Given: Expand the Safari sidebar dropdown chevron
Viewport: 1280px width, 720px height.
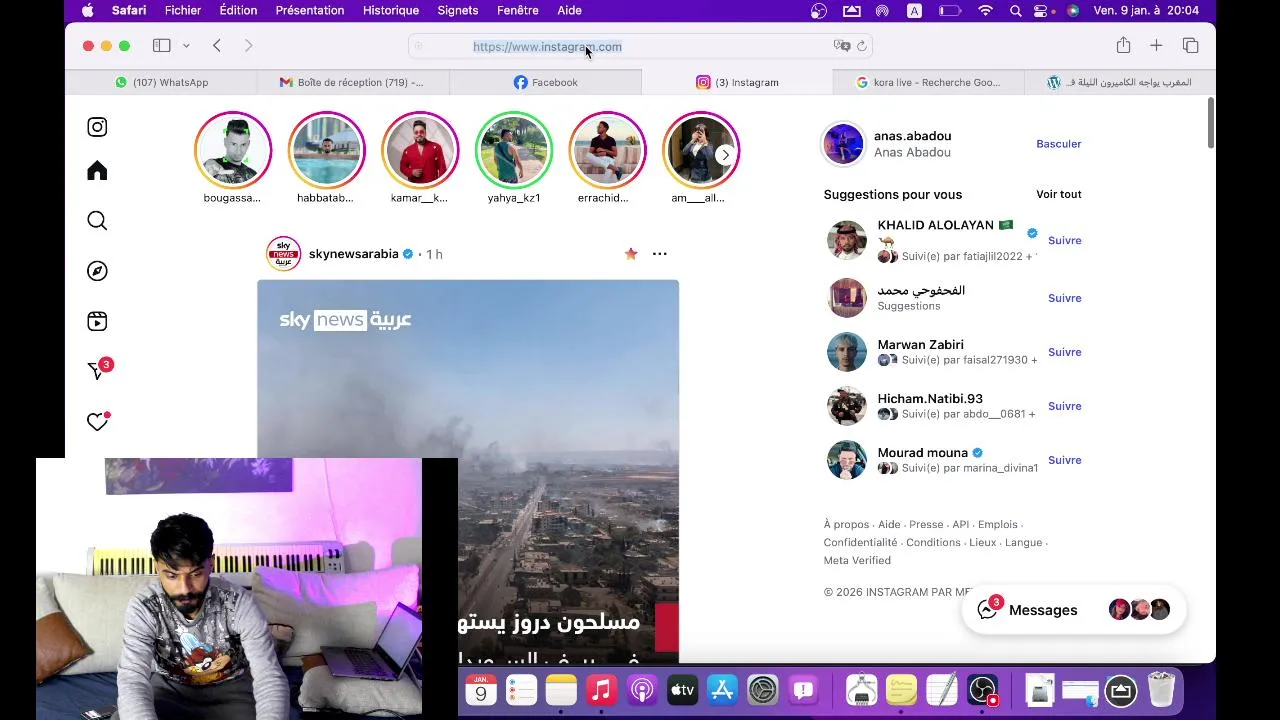Looking at the screenshot, I should click(186, 46).
